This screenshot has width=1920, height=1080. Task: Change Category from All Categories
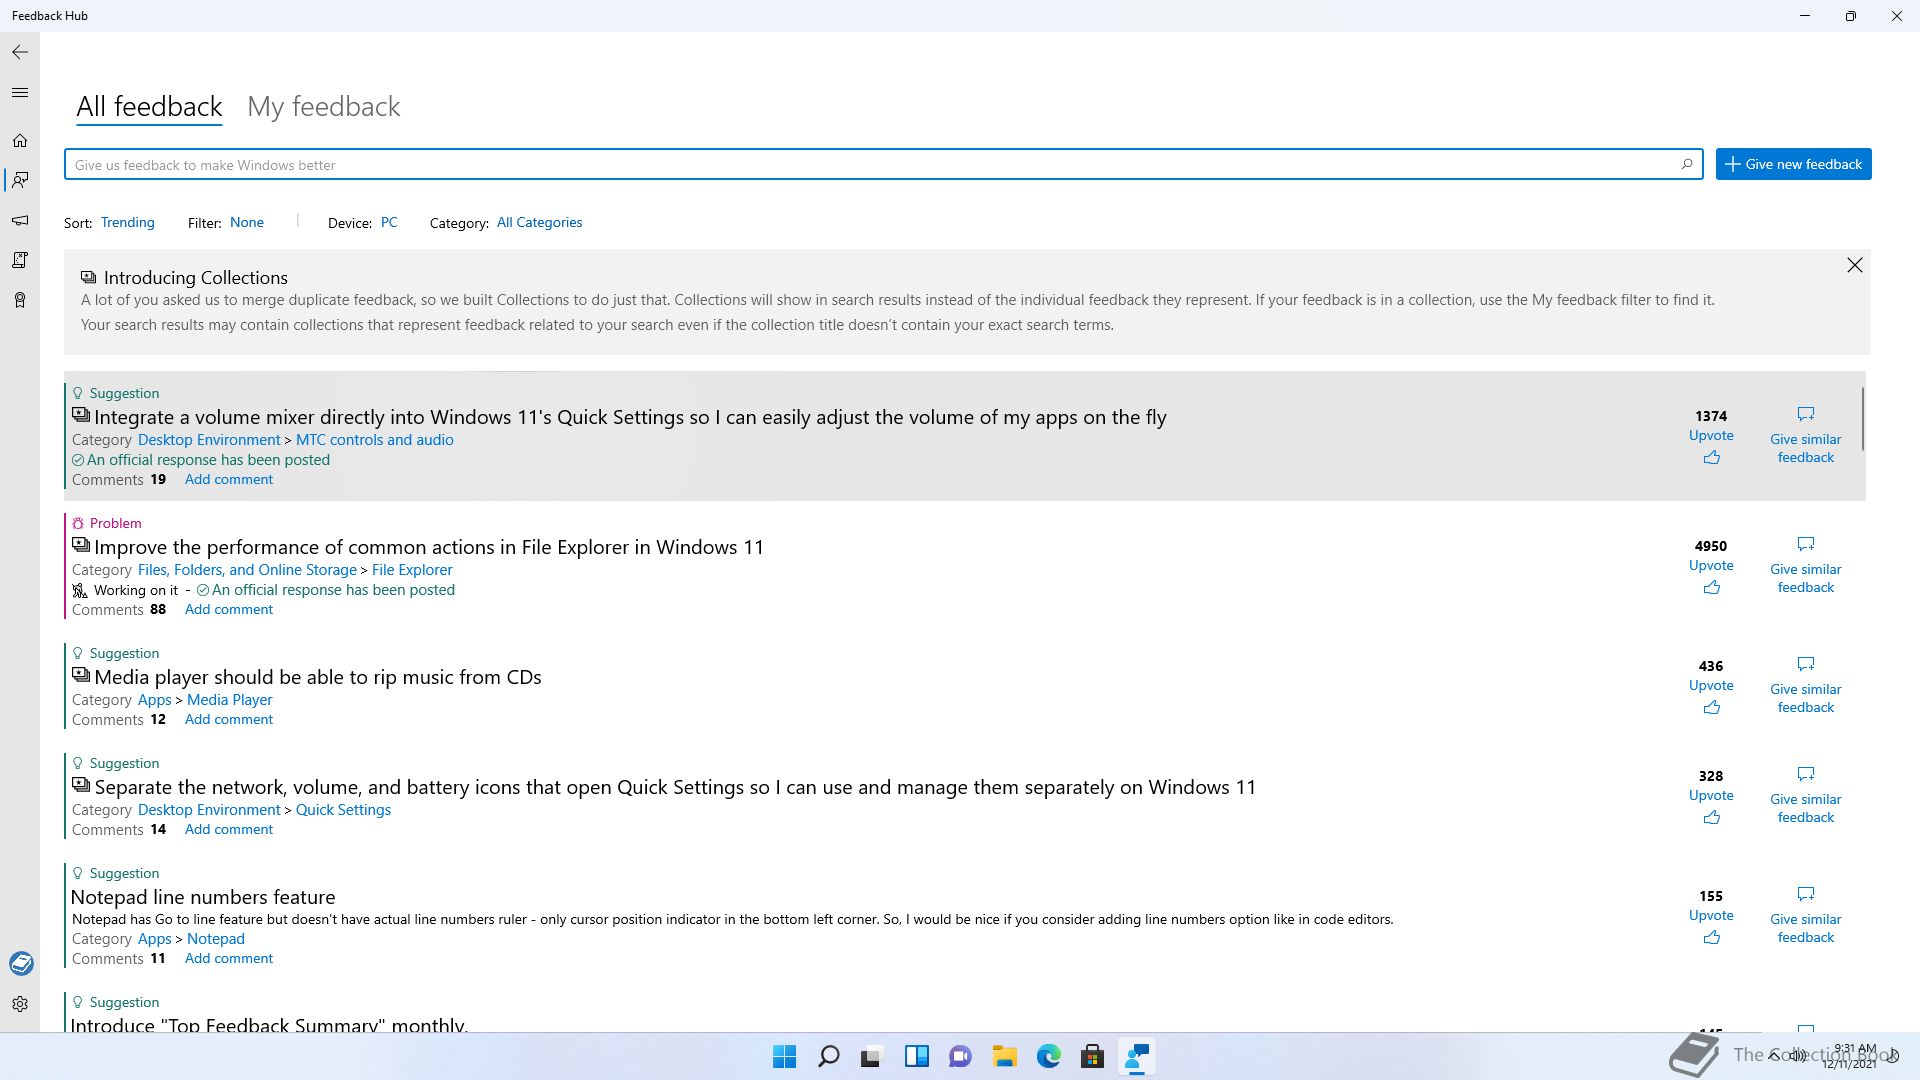[539, 222]
